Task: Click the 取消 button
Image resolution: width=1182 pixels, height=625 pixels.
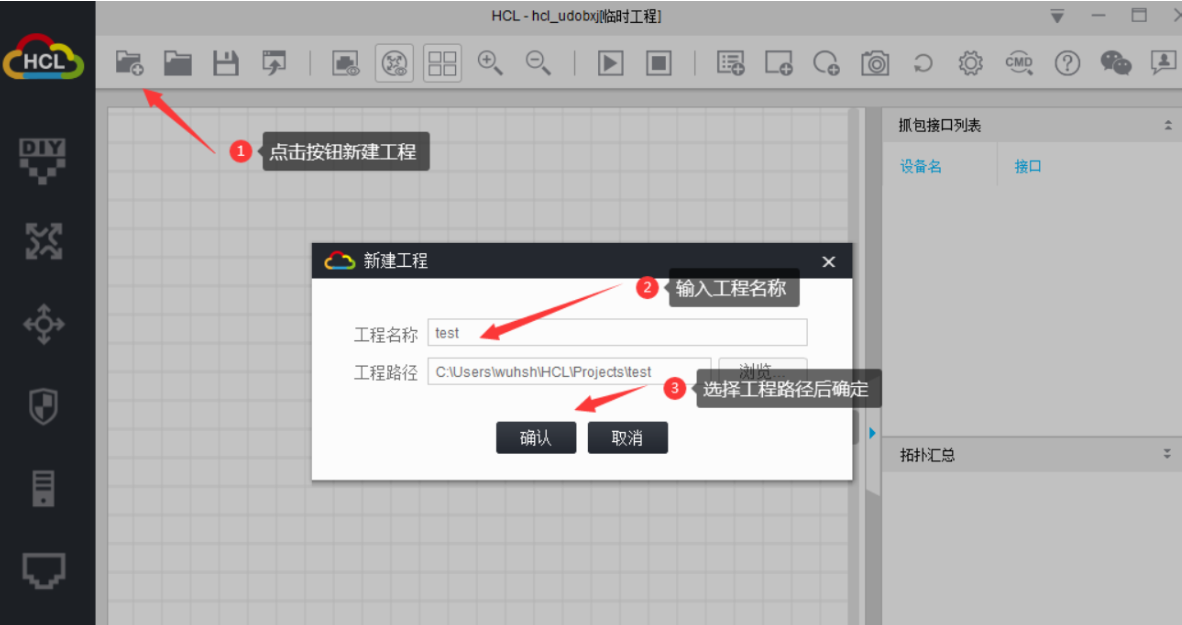Action: (x=627, y=438)
